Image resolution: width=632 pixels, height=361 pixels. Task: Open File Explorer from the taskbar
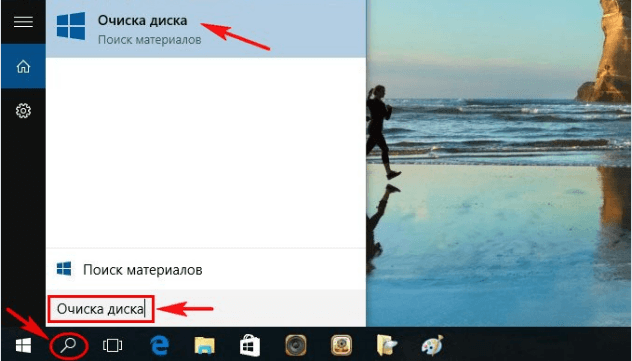coord(204,346)
